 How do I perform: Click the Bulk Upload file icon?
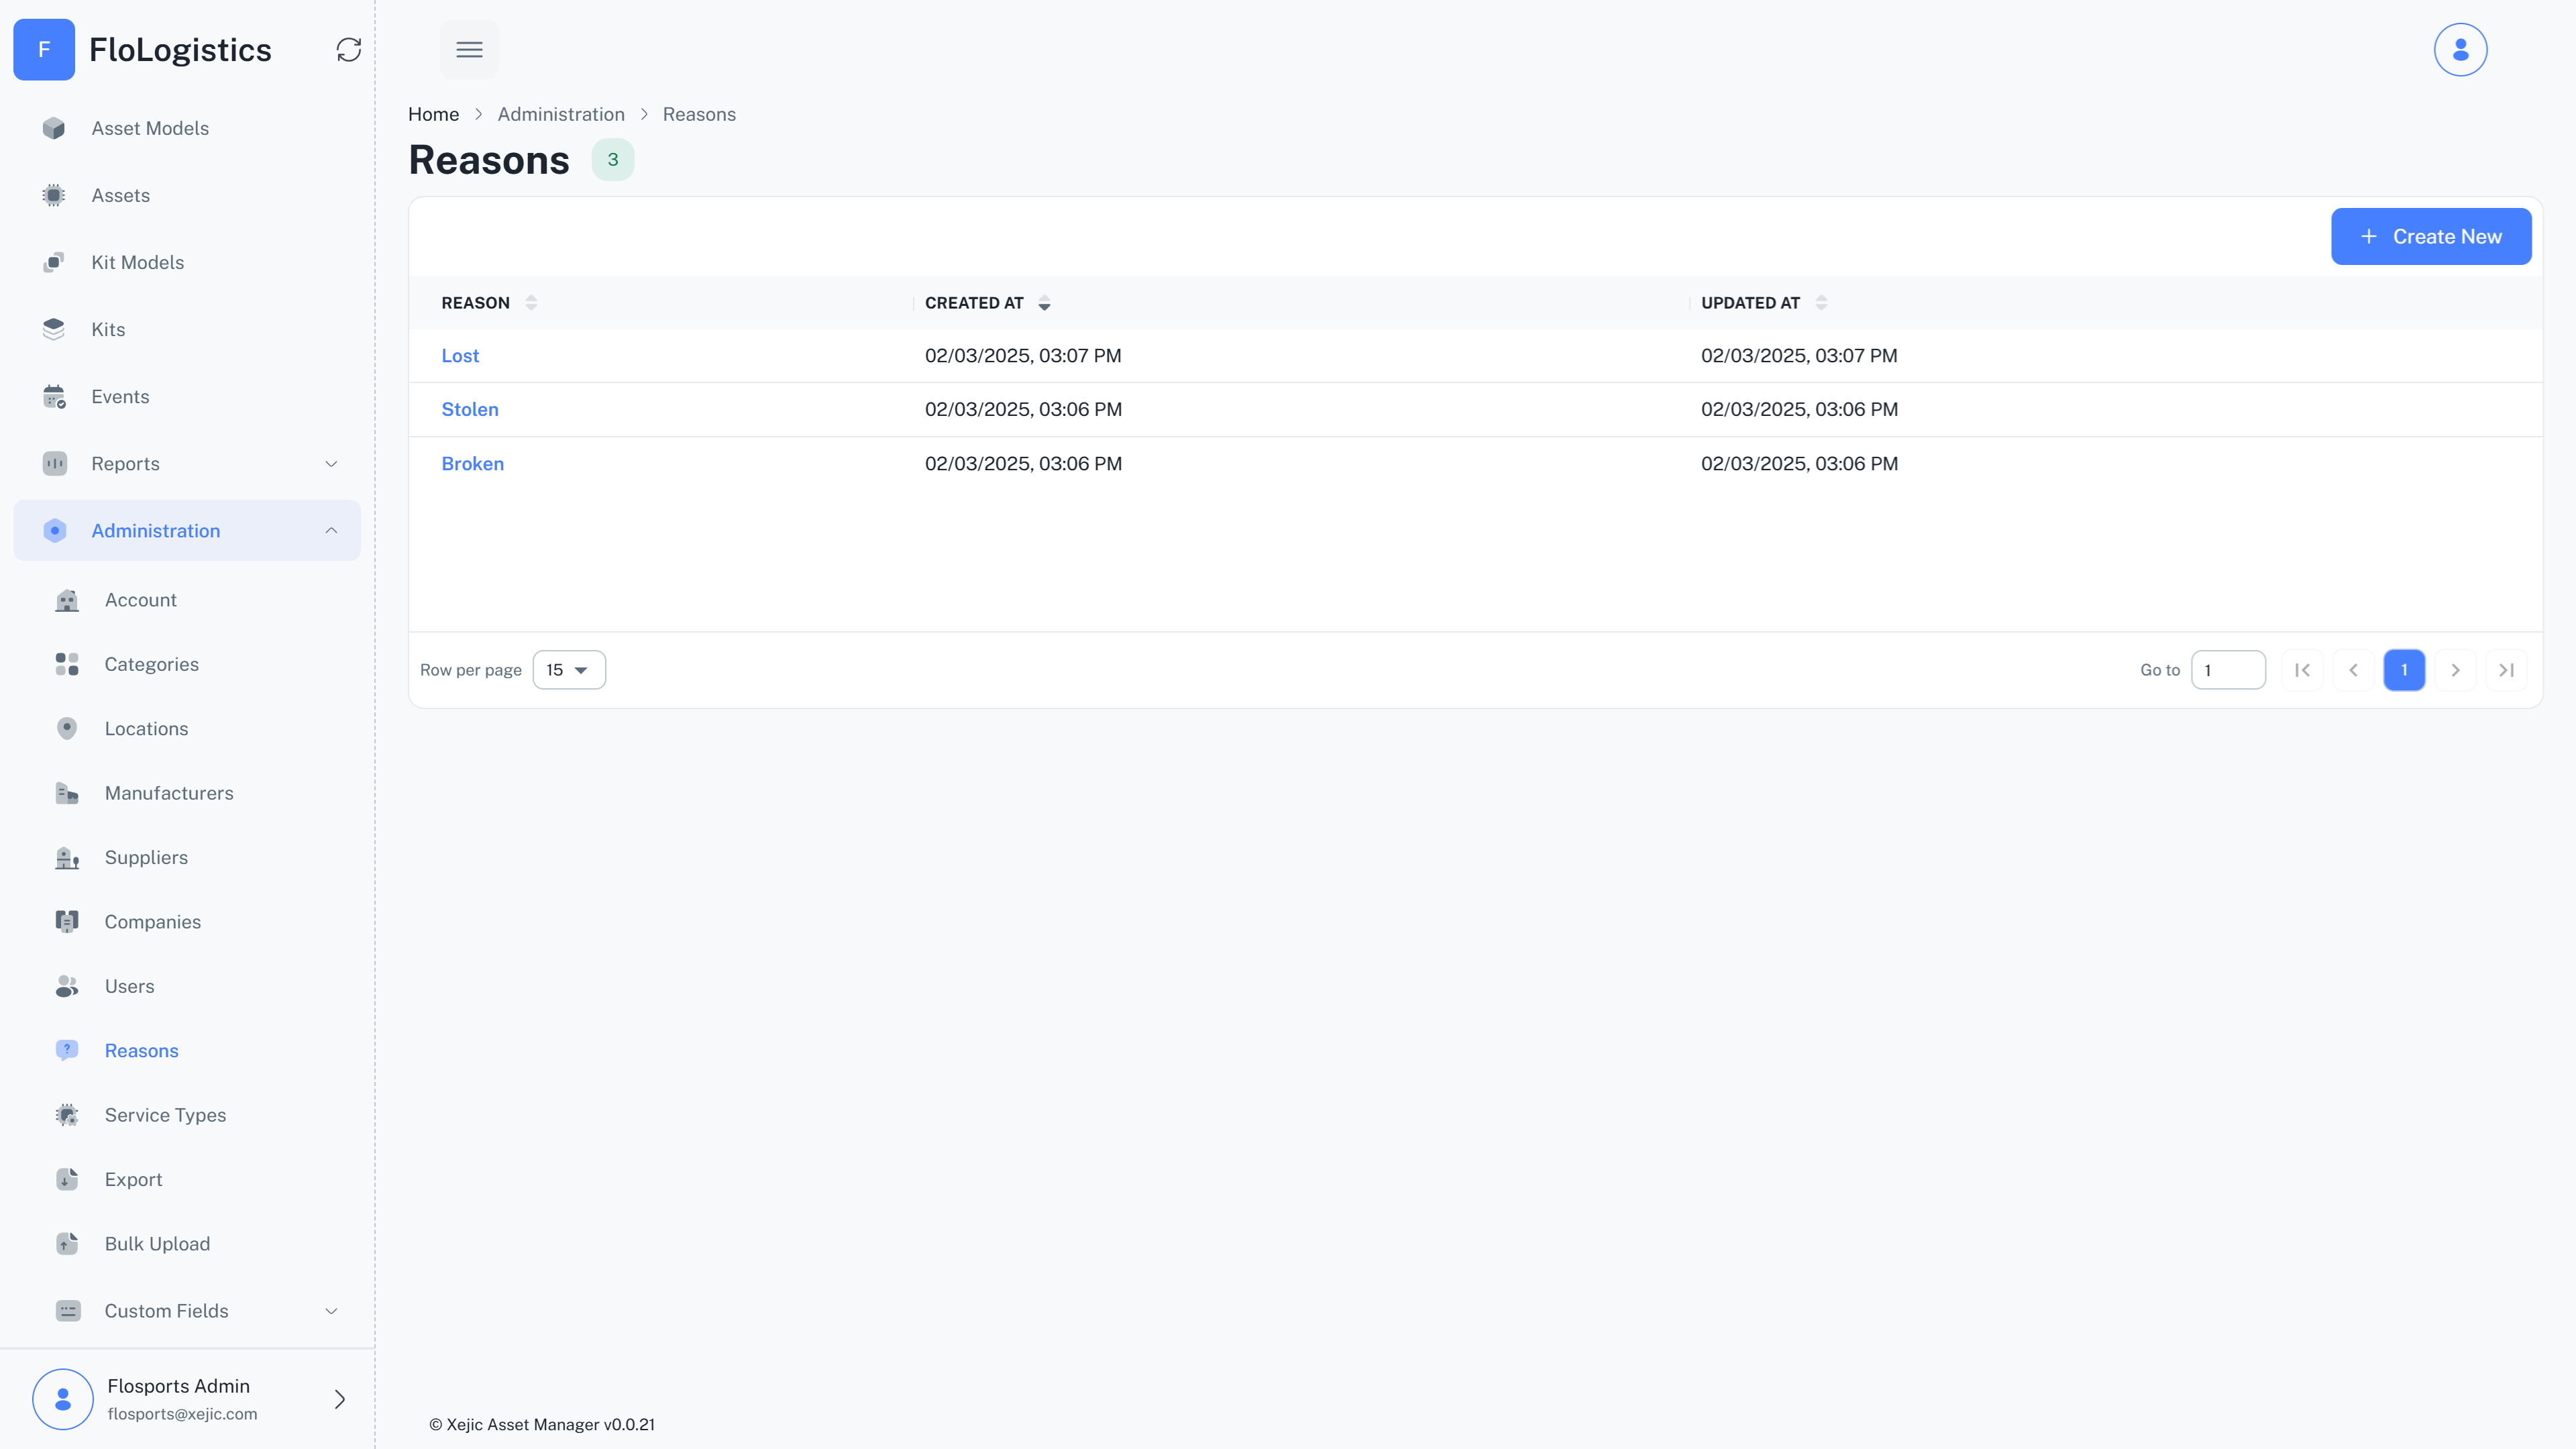point(67,1243)
